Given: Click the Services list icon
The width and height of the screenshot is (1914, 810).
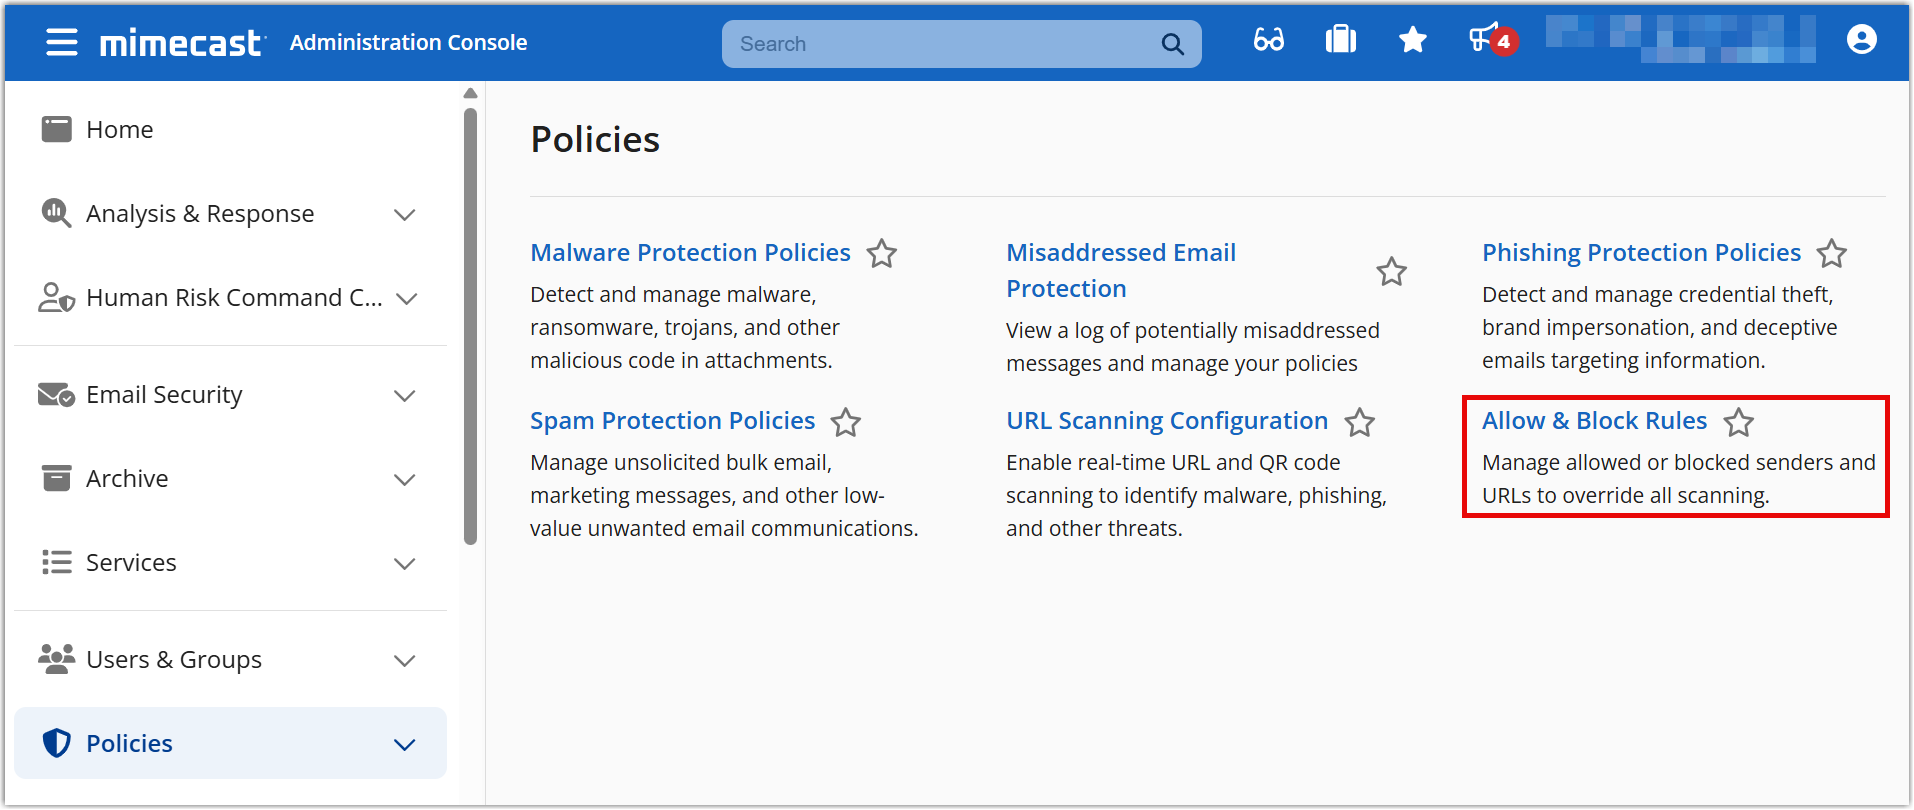Looking at the screenshot, I should 57,562.
